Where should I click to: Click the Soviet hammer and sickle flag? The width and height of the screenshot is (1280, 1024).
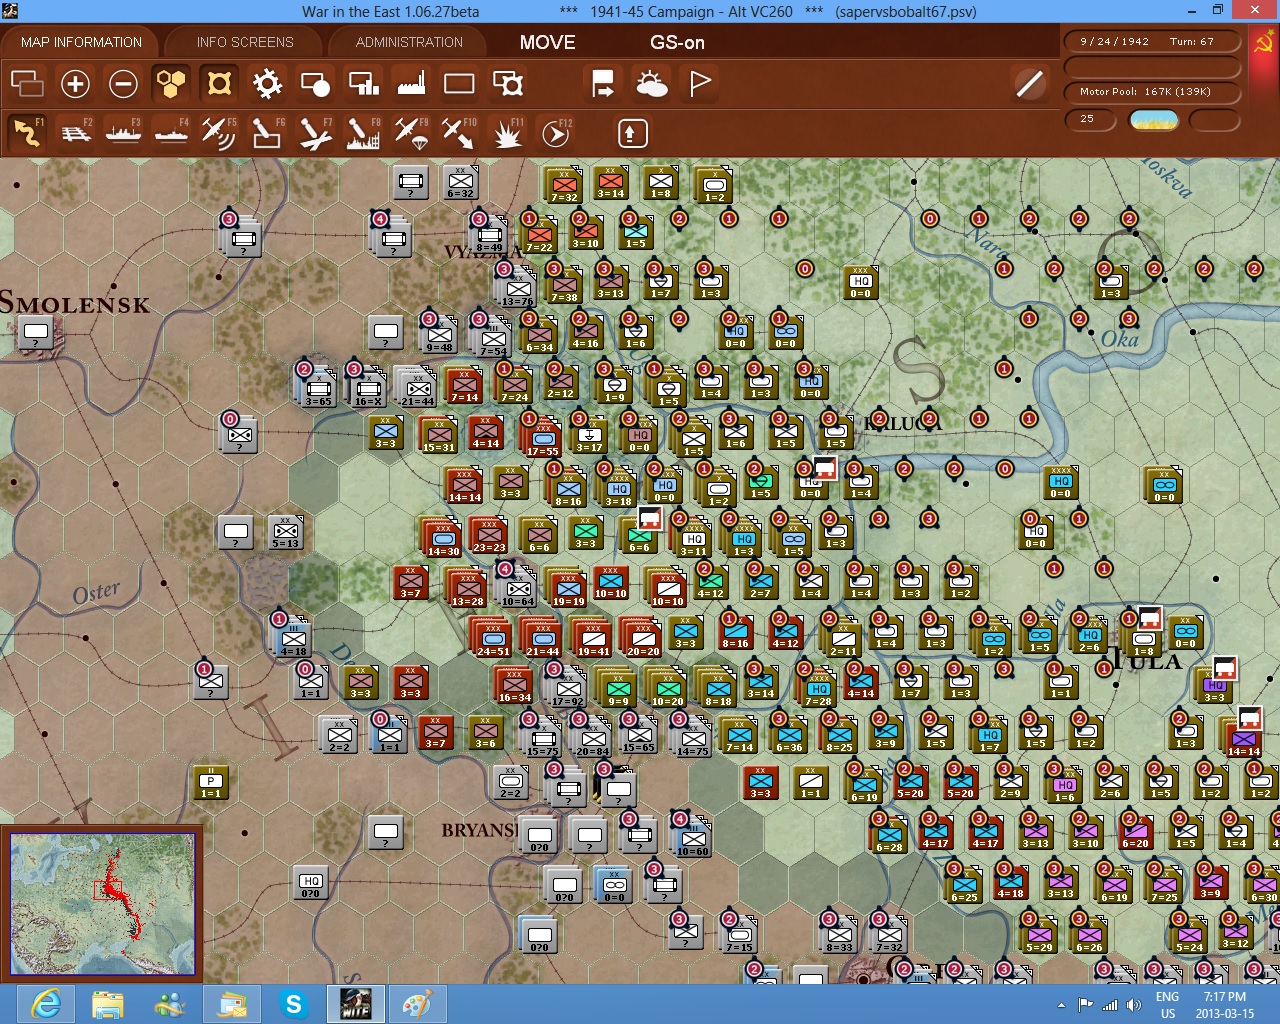click(x=1262, y=43)
